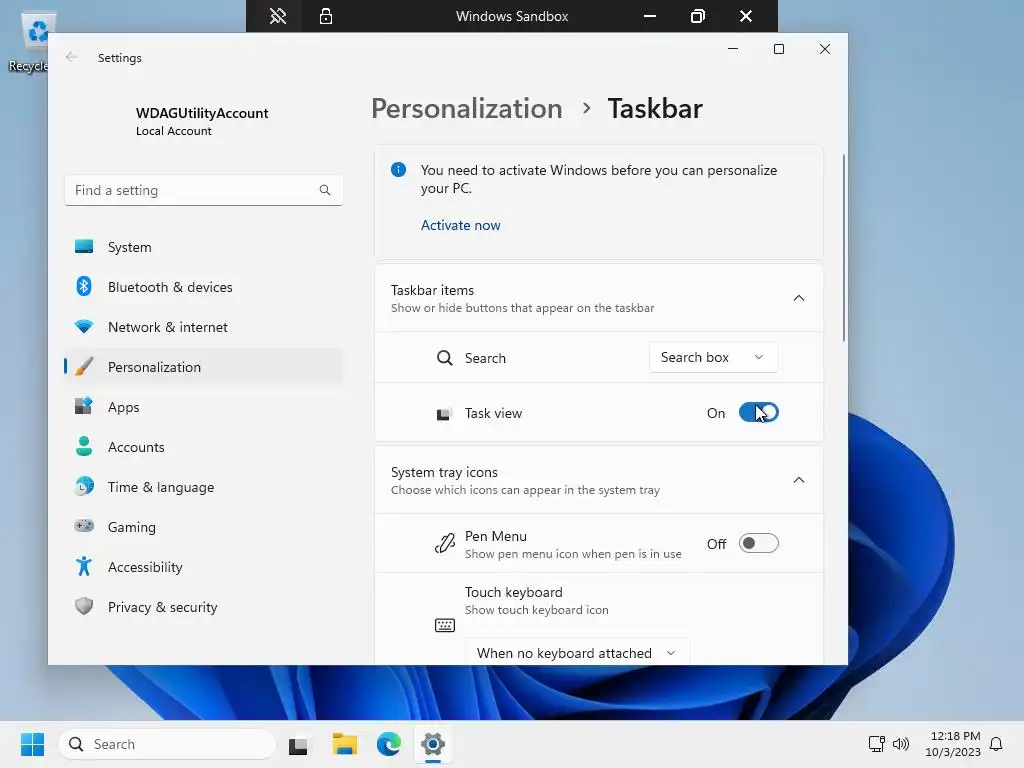
Task: Restore down the Windows Sandbox window
Action: [697, 16]
